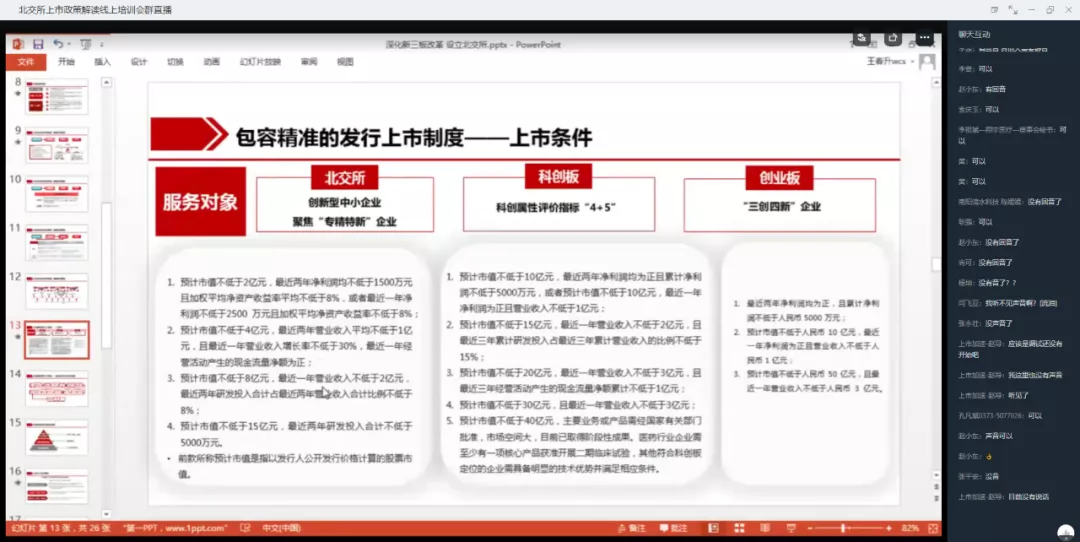Click the 82% zoom level value
The width and height of the screenshot is (1080, 542).
(910, 528)
